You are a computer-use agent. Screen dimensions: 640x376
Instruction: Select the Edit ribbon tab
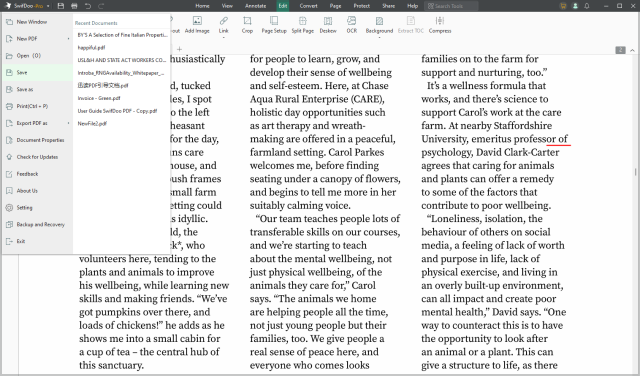(x=283, y=6)
